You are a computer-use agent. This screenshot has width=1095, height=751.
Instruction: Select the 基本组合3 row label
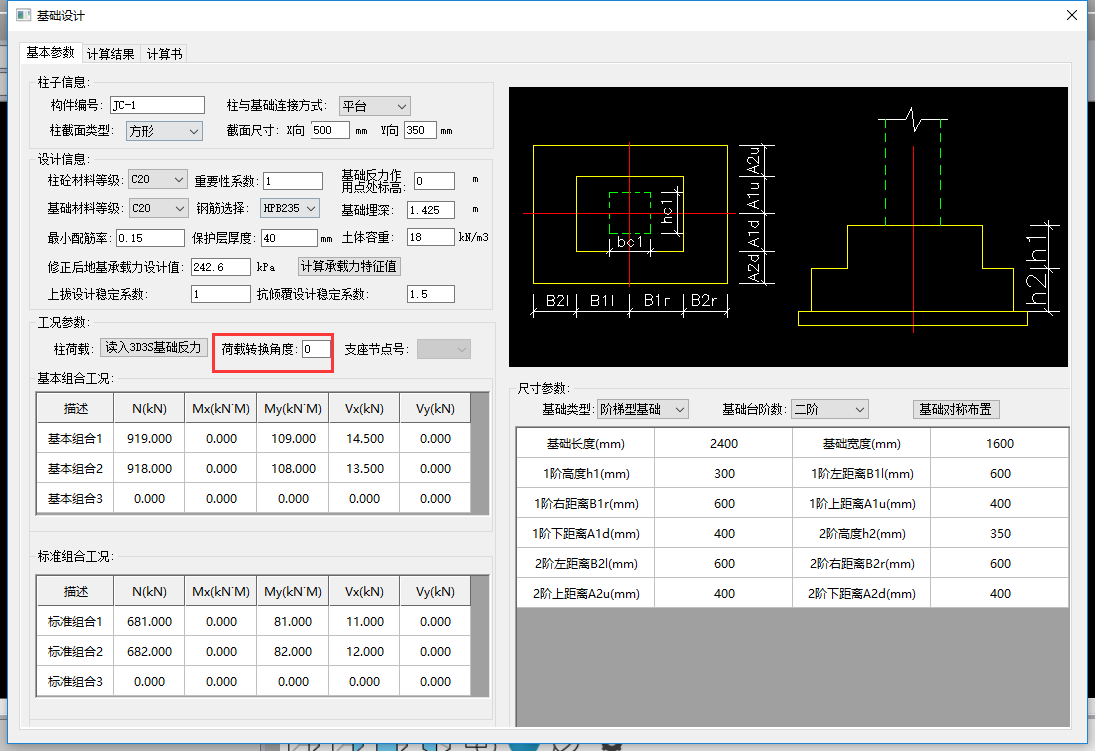(75, 499)
